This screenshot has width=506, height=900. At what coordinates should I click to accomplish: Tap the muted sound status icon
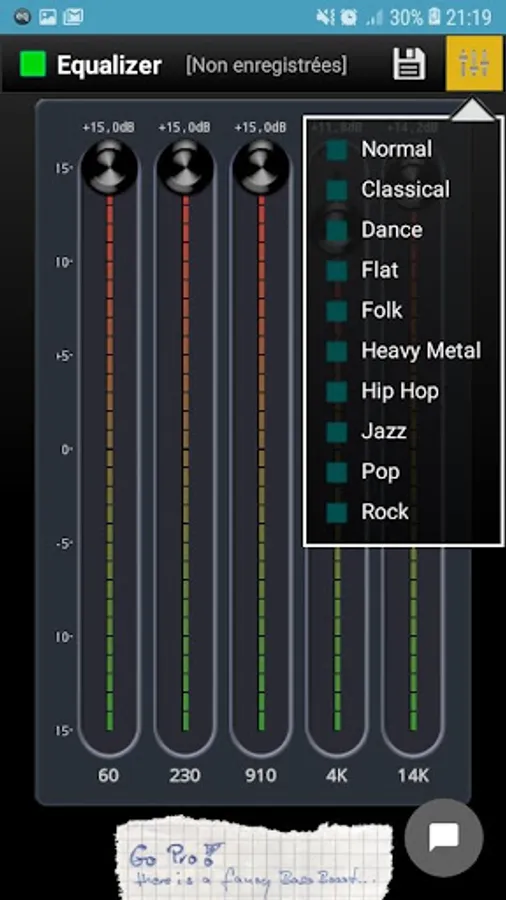point(325,17)
